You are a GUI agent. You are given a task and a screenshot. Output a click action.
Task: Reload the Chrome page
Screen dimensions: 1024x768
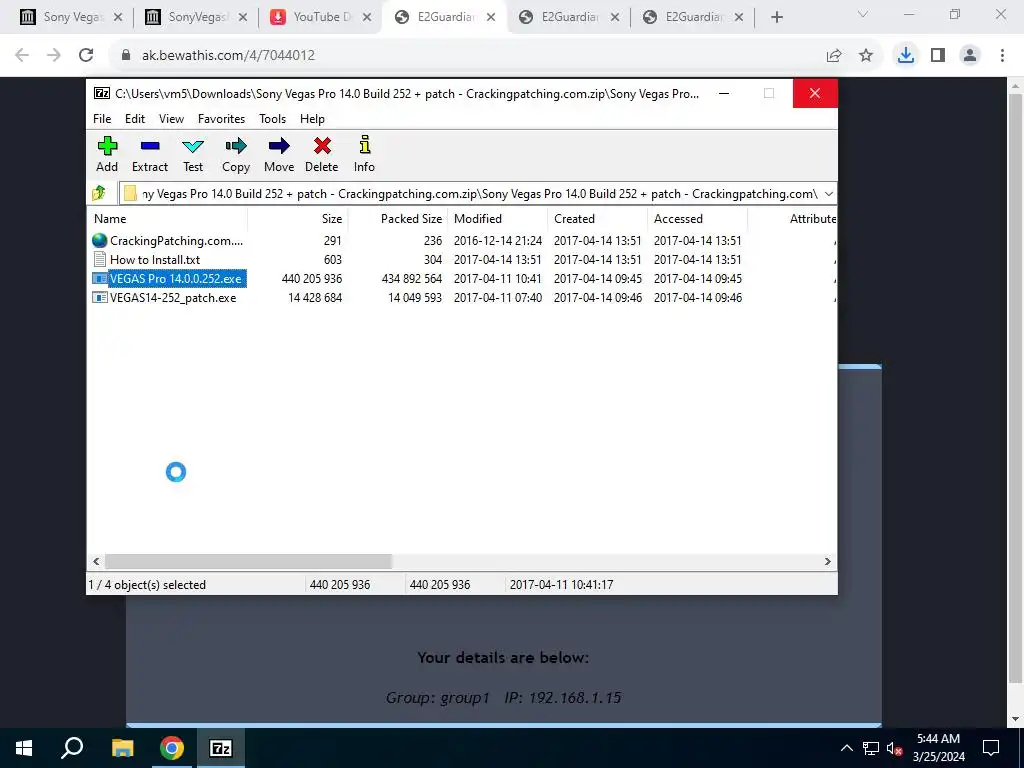point(86,55)
